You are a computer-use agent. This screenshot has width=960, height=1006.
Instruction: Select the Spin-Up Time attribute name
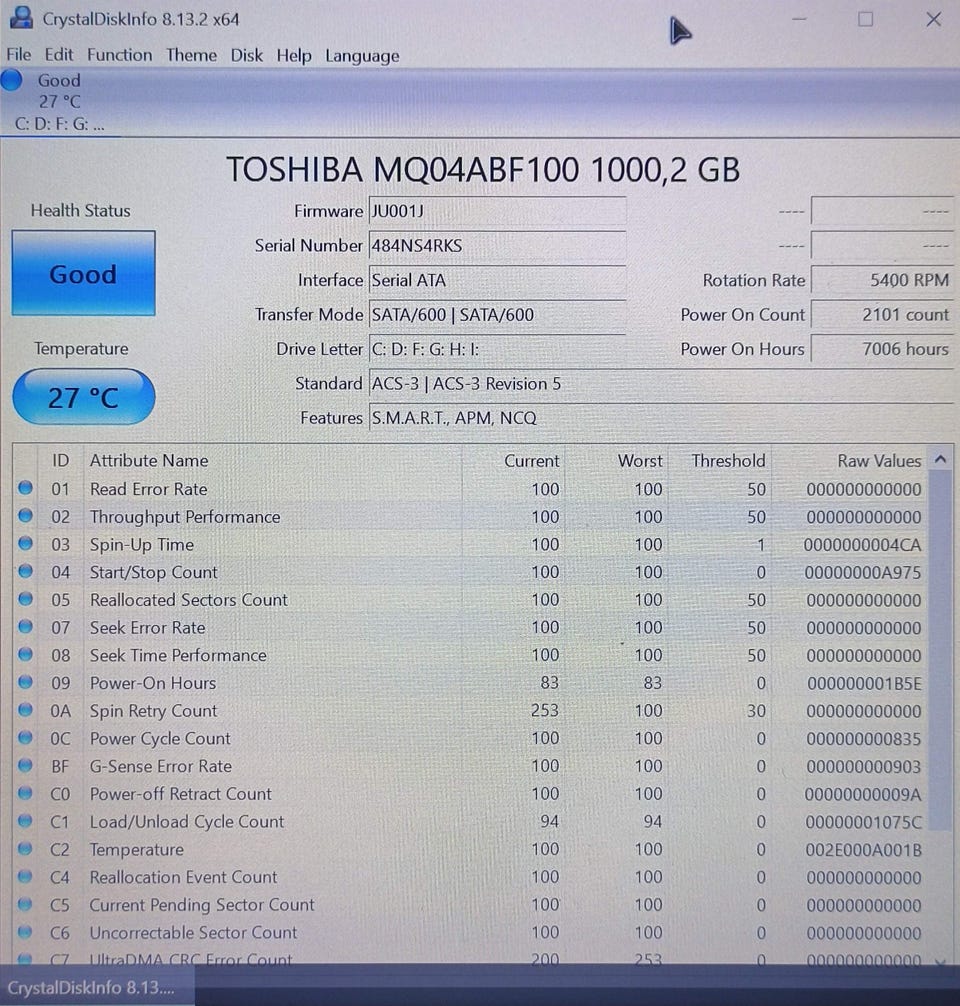[142, 545]
